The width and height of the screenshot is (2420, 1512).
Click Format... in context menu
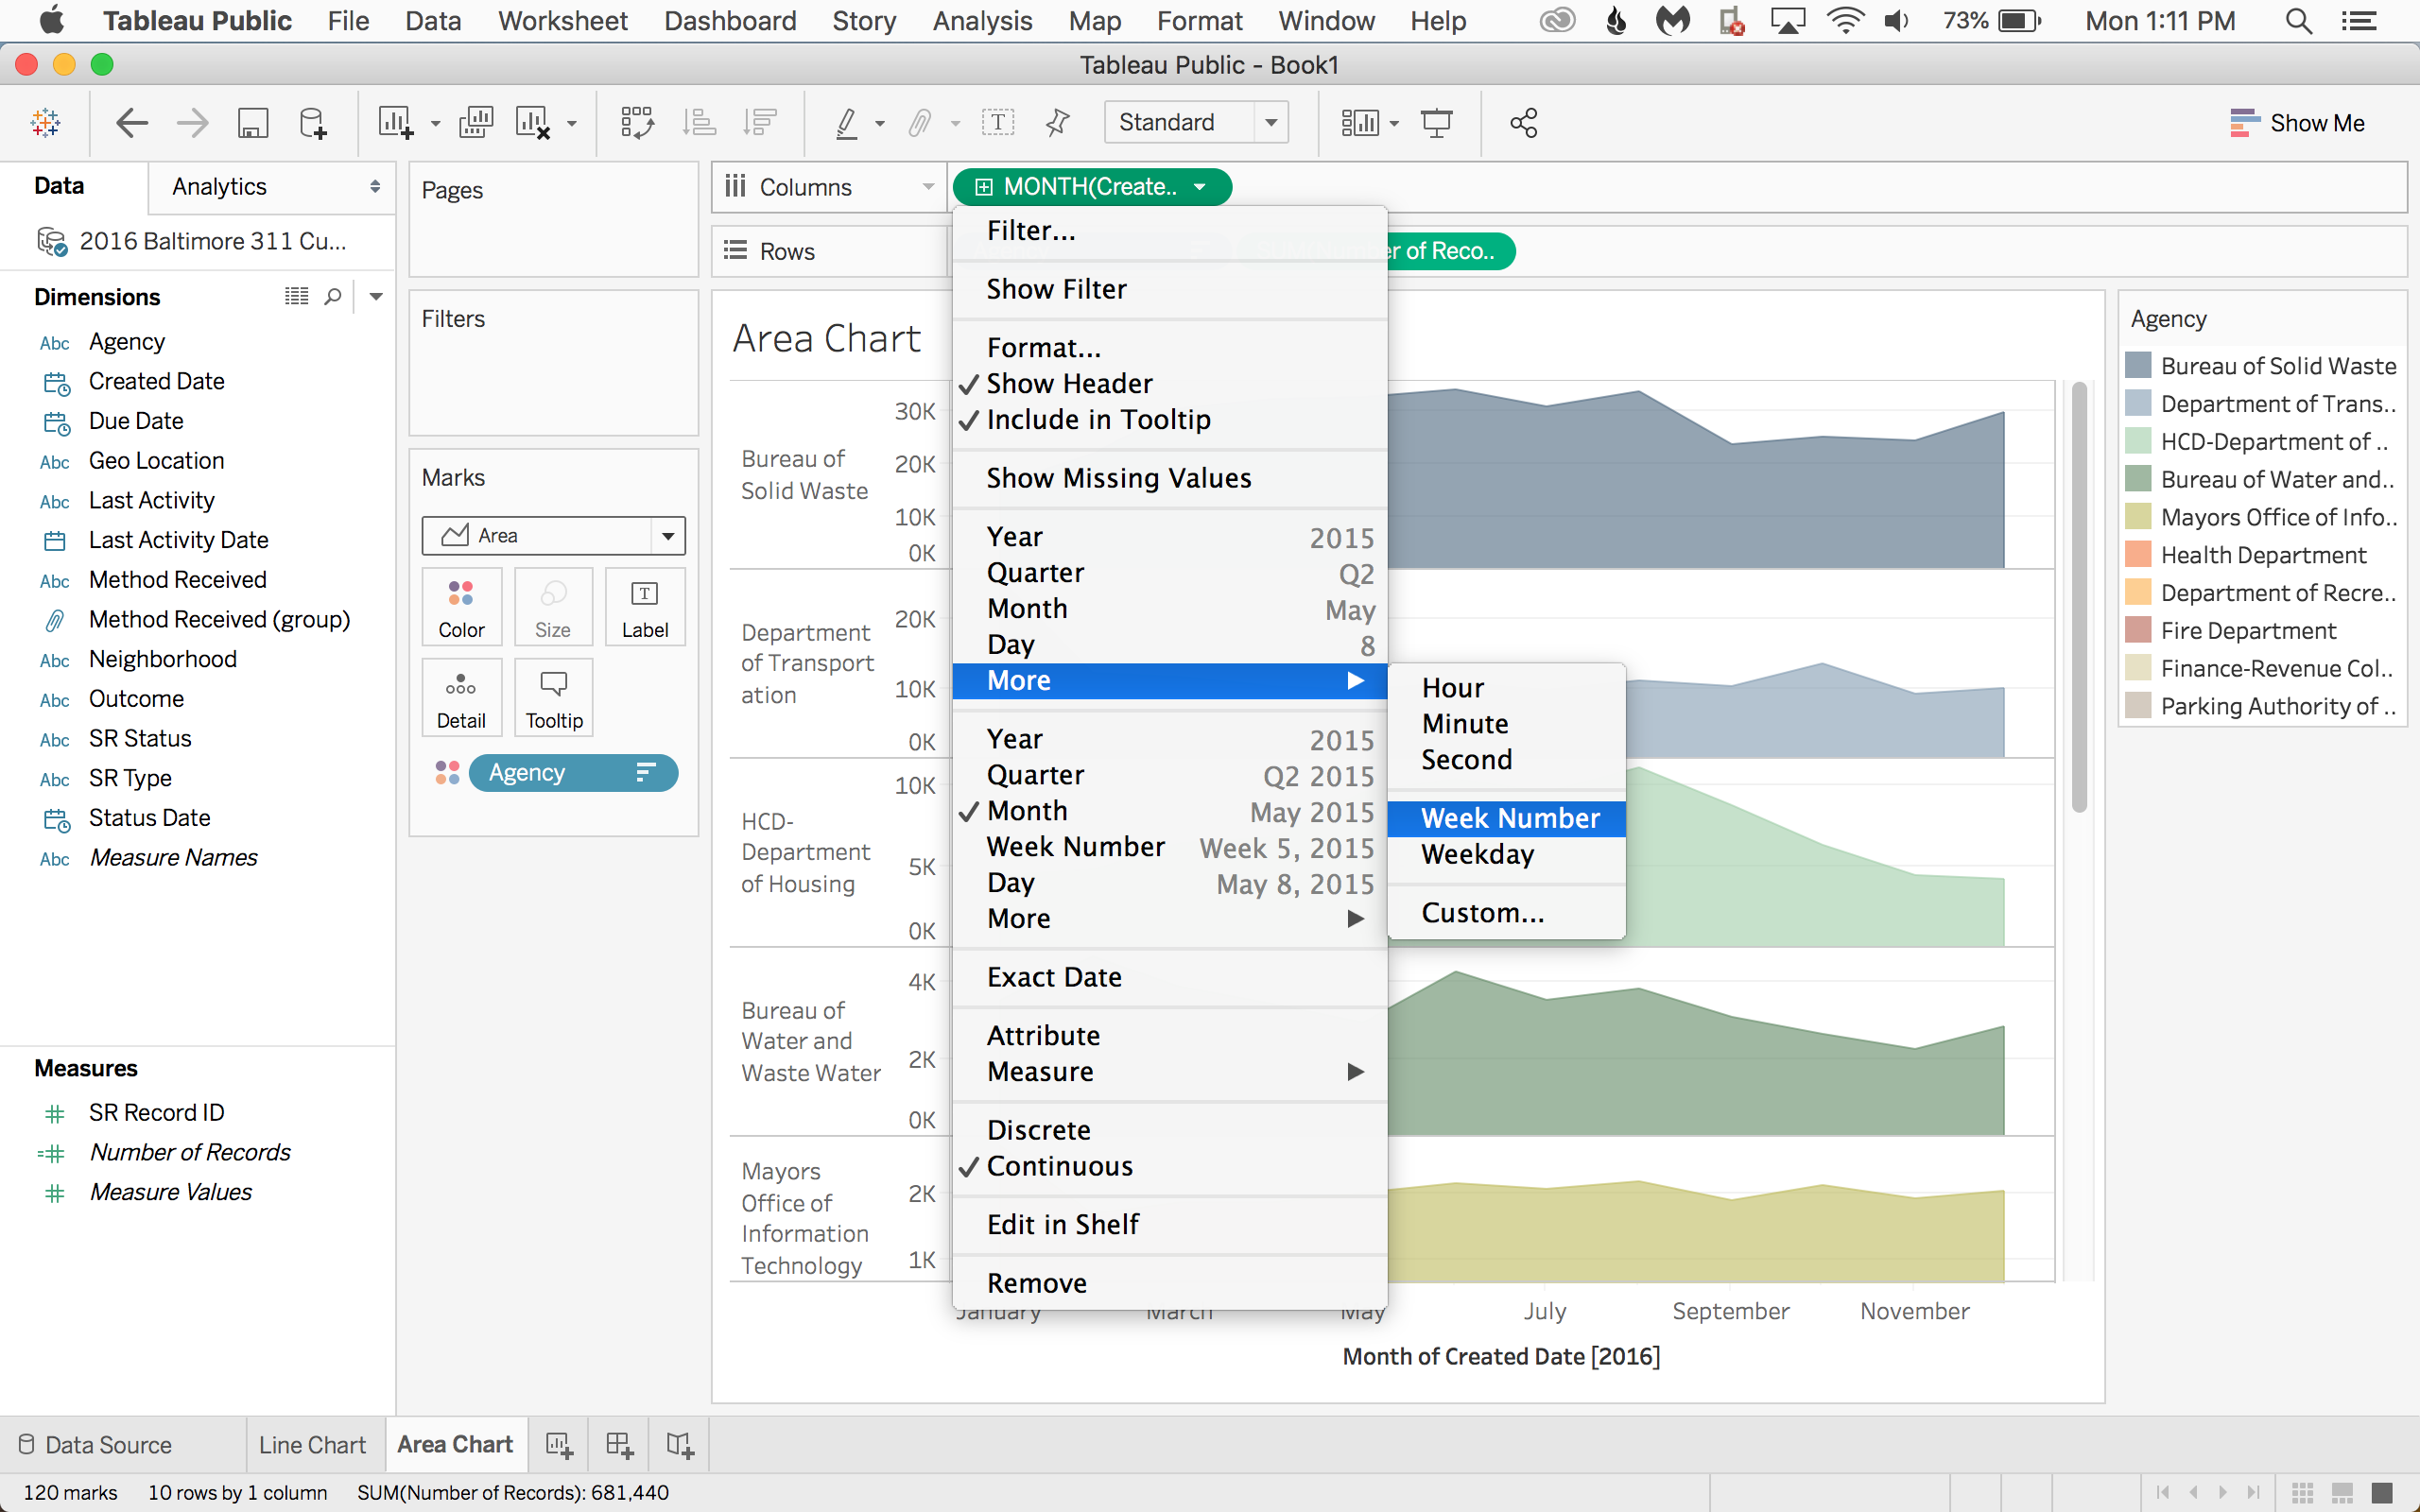pos(1169,348)
